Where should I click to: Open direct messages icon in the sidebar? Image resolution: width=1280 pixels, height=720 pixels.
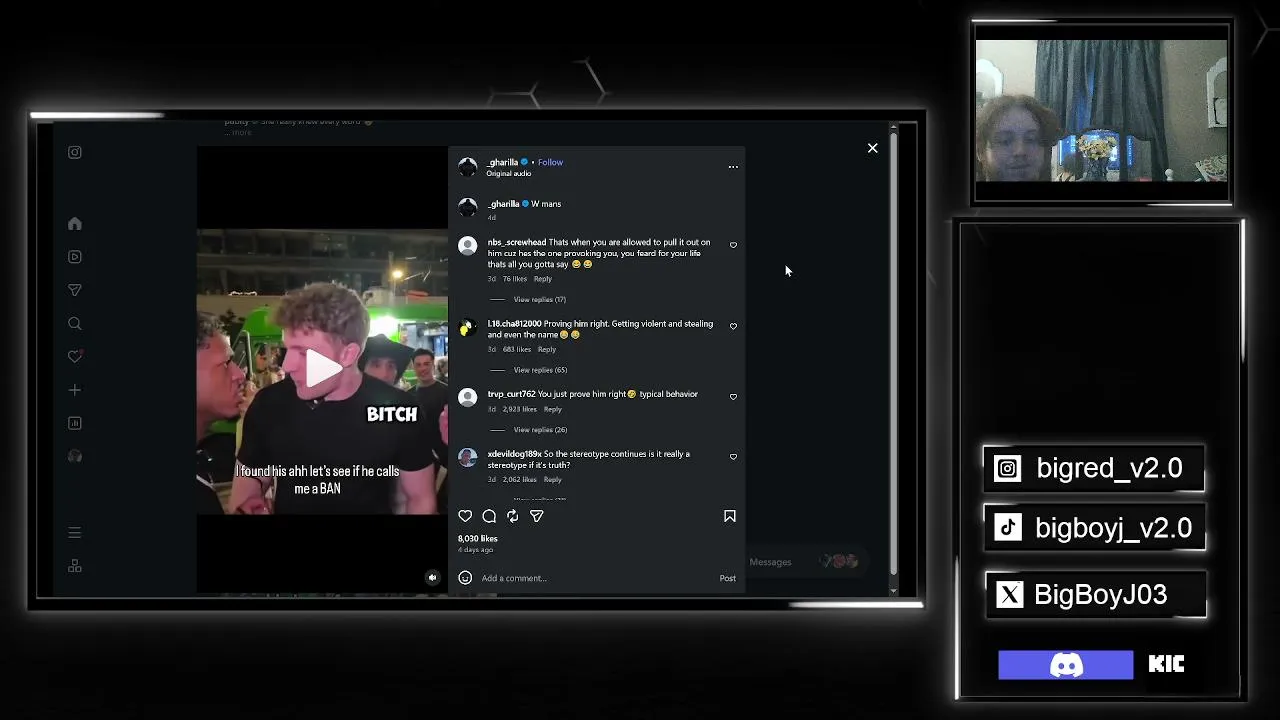[75, 290]
